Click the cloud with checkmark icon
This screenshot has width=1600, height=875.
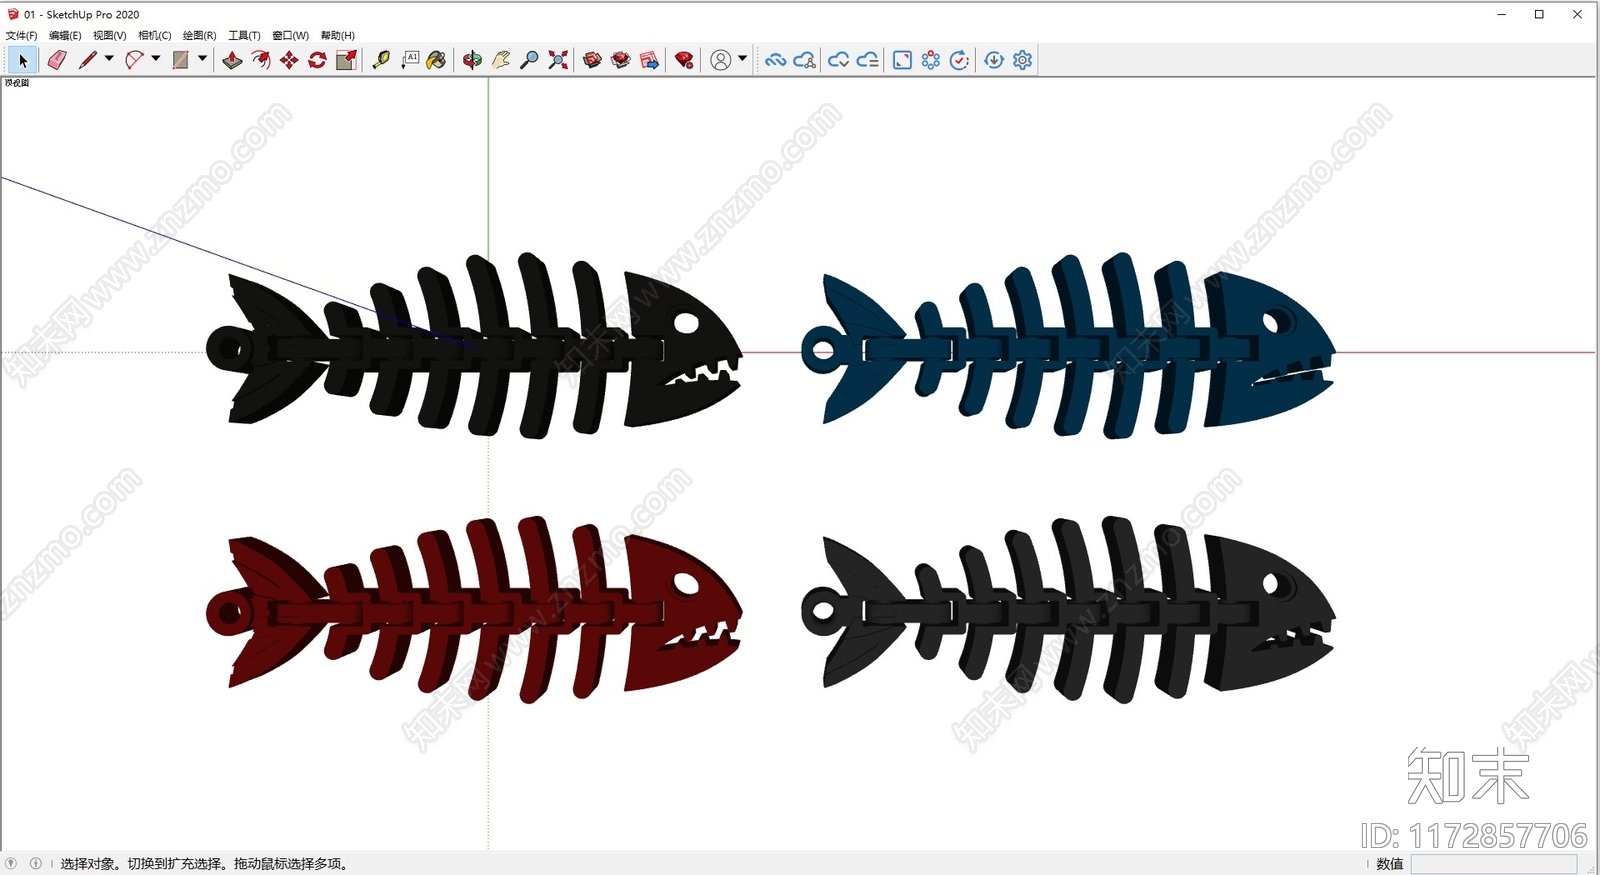point(839,60)
